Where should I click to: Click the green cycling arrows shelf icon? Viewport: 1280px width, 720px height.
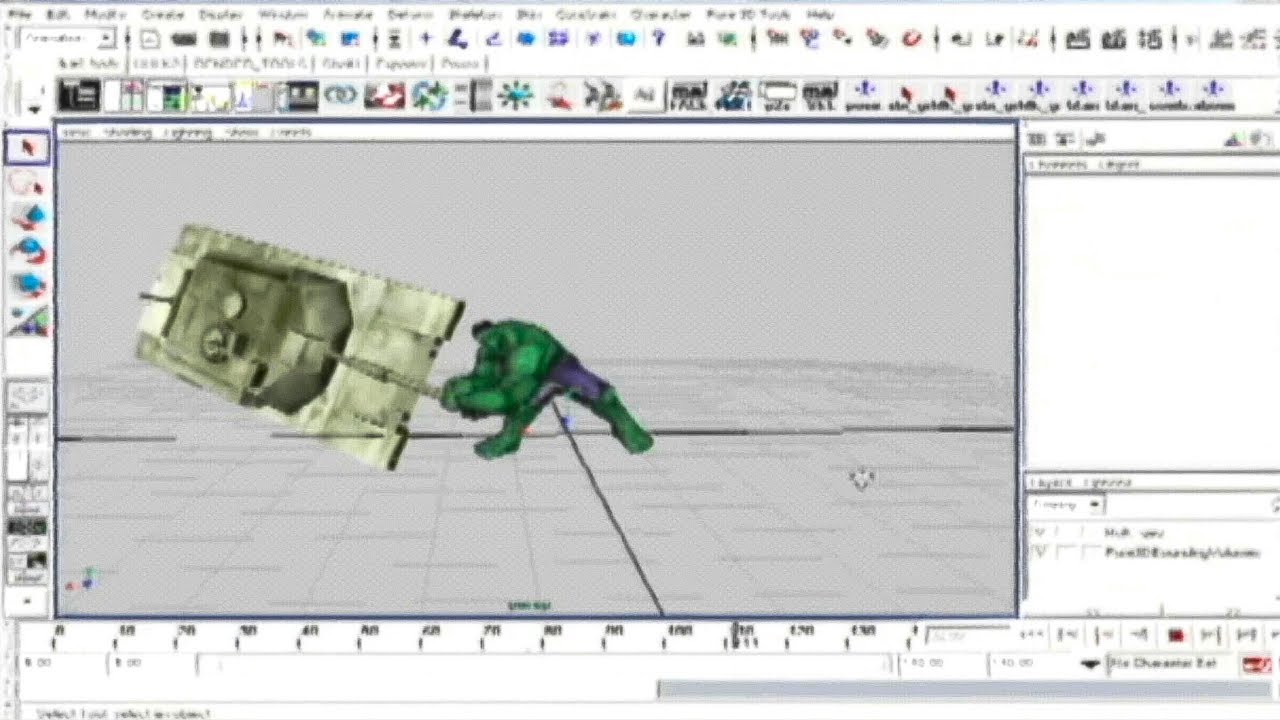pyautogui.click(x=429, y=96)
